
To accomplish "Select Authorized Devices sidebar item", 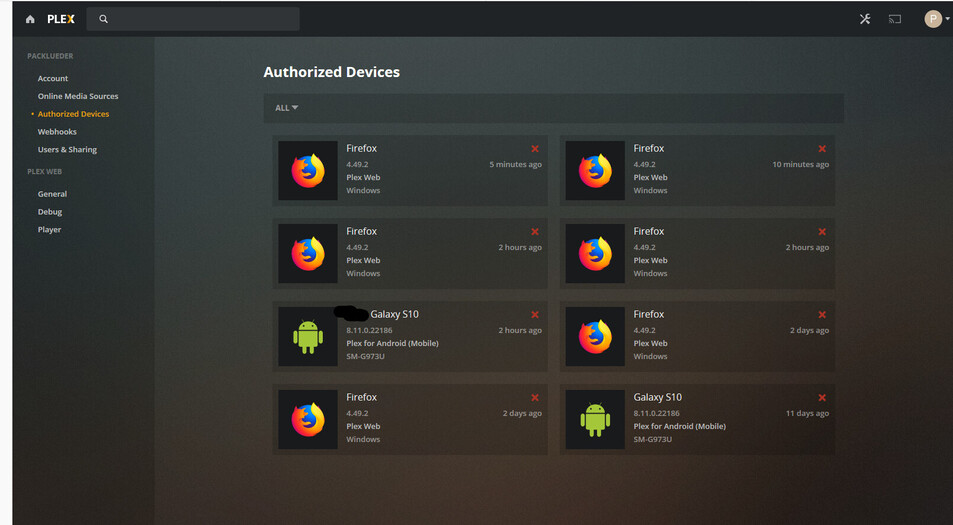I will pyautogui.click(x=74, y=114).
